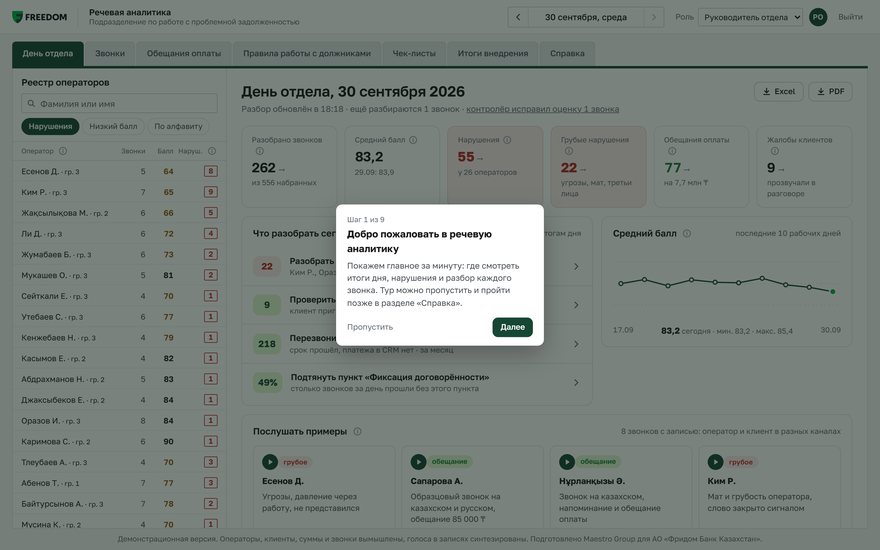Open the Жалобы клиентов 9 metric card

point(804,166)
